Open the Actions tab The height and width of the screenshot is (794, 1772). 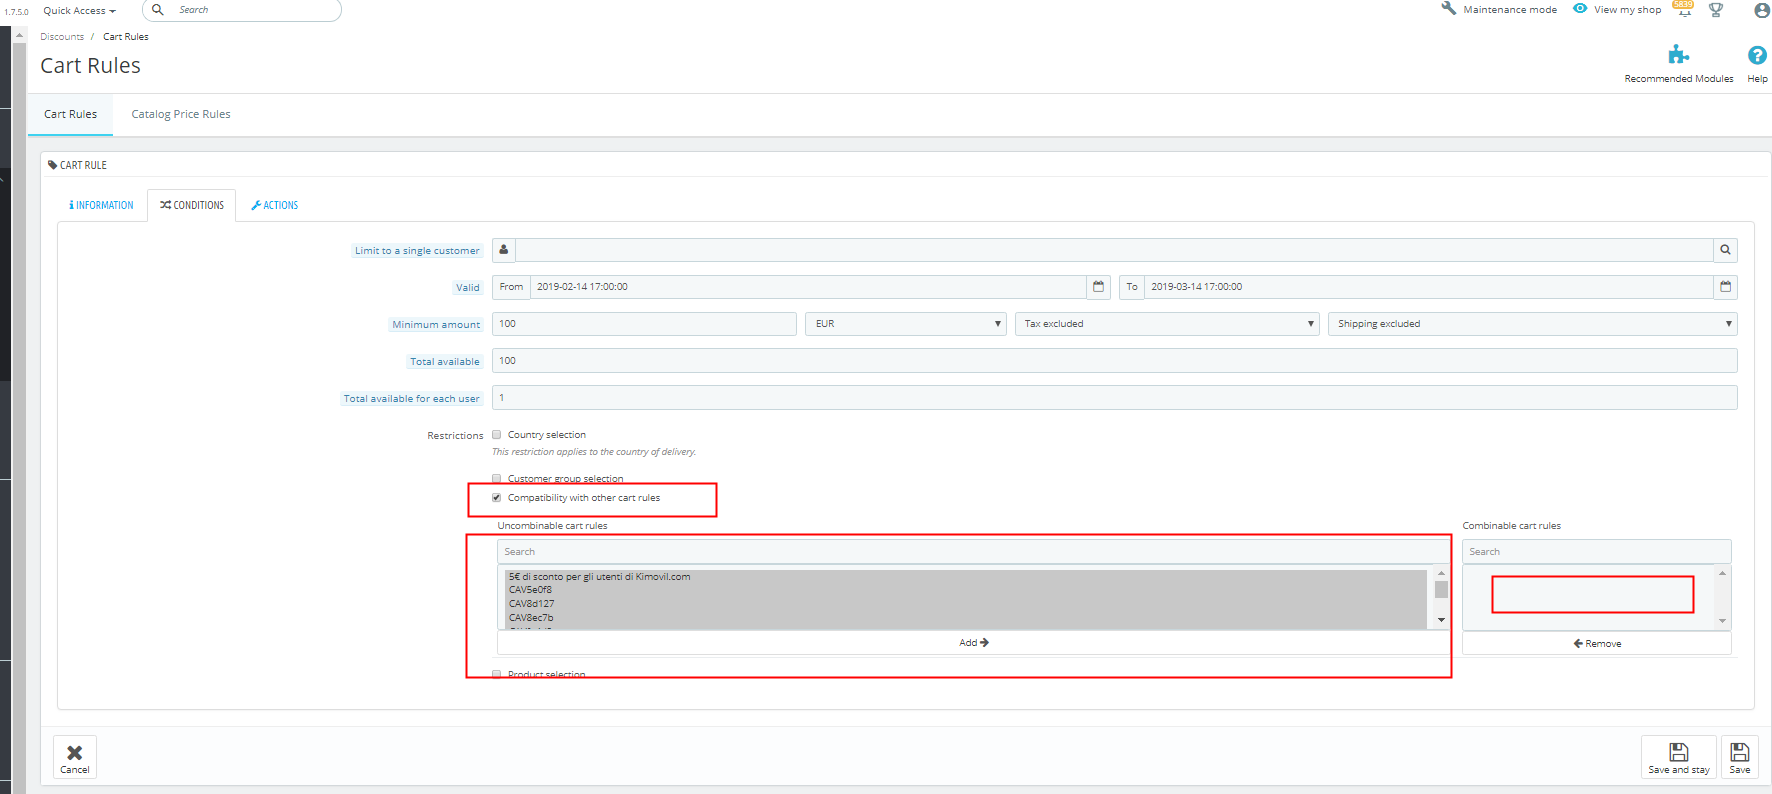pyautogui.click(x=274, y=205)
